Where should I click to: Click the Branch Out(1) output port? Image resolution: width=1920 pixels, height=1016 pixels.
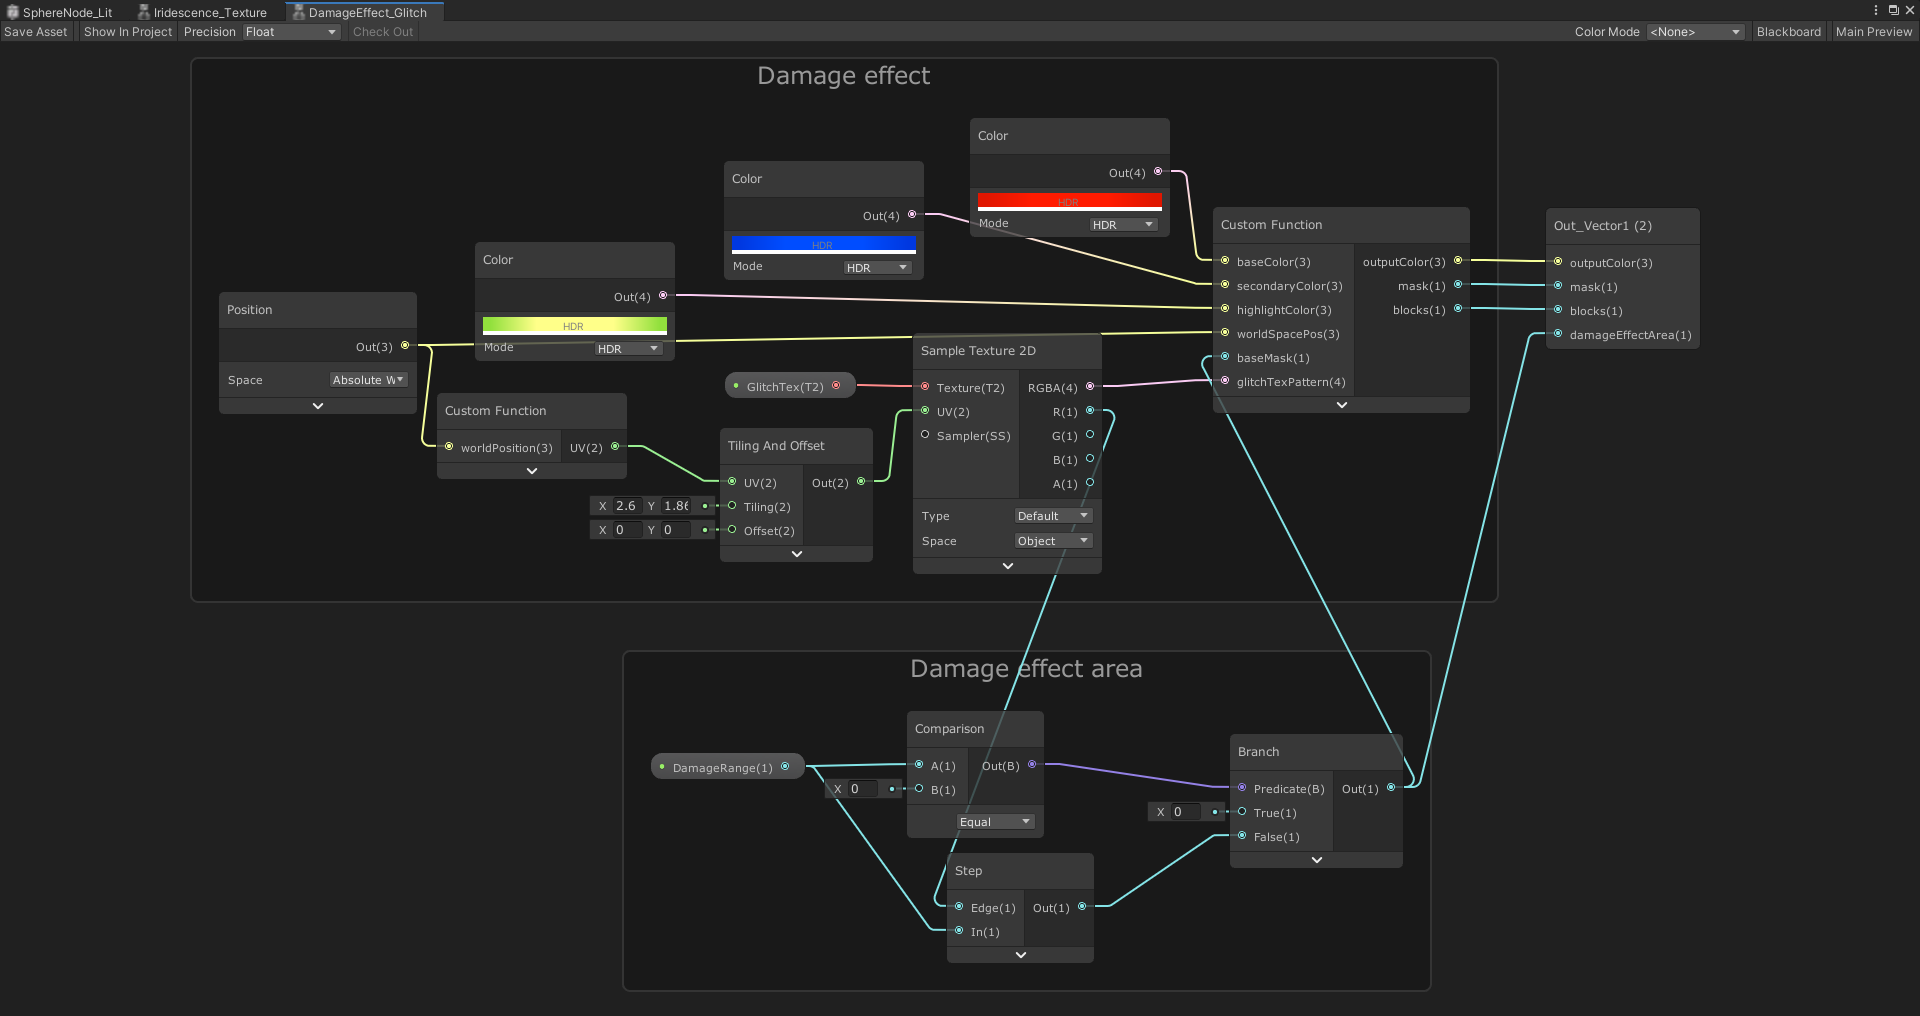pyautogui.click(x=1391, y=788)
